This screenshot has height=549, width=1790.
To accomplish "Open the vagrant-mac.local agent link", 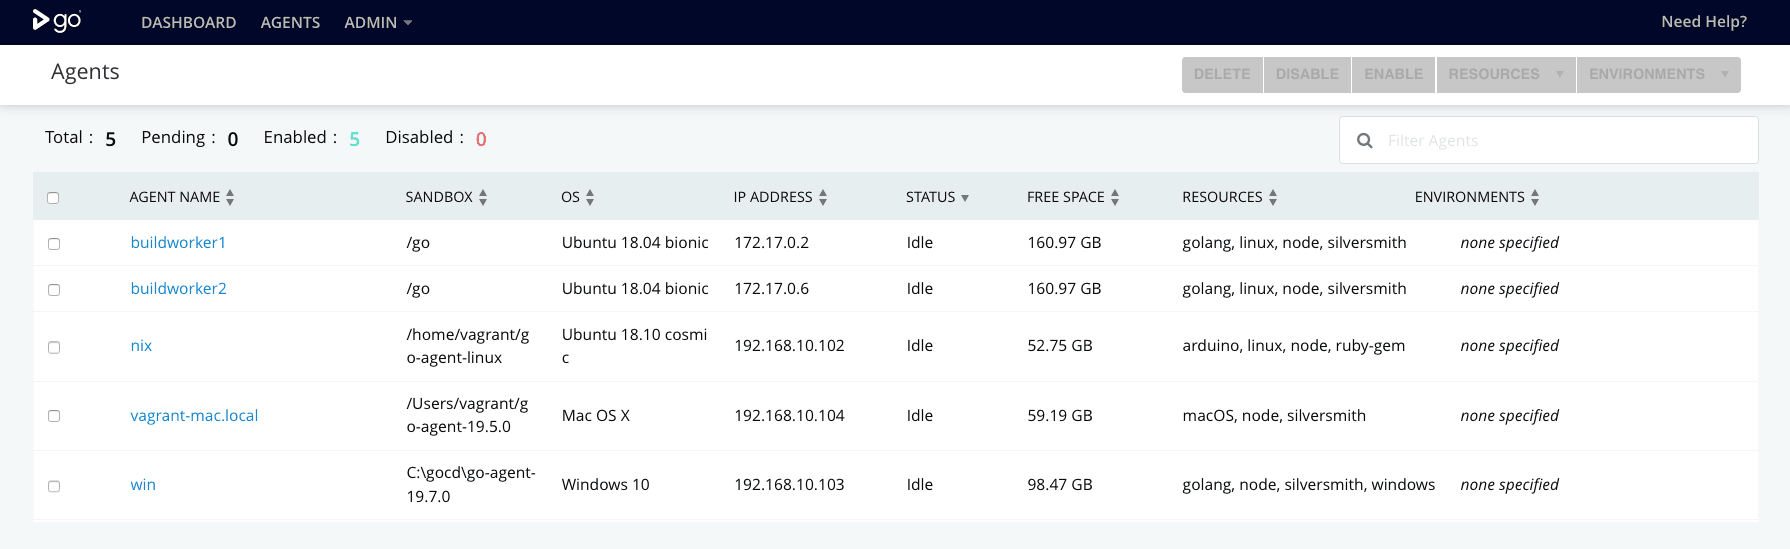I will [x=194, y=416].
